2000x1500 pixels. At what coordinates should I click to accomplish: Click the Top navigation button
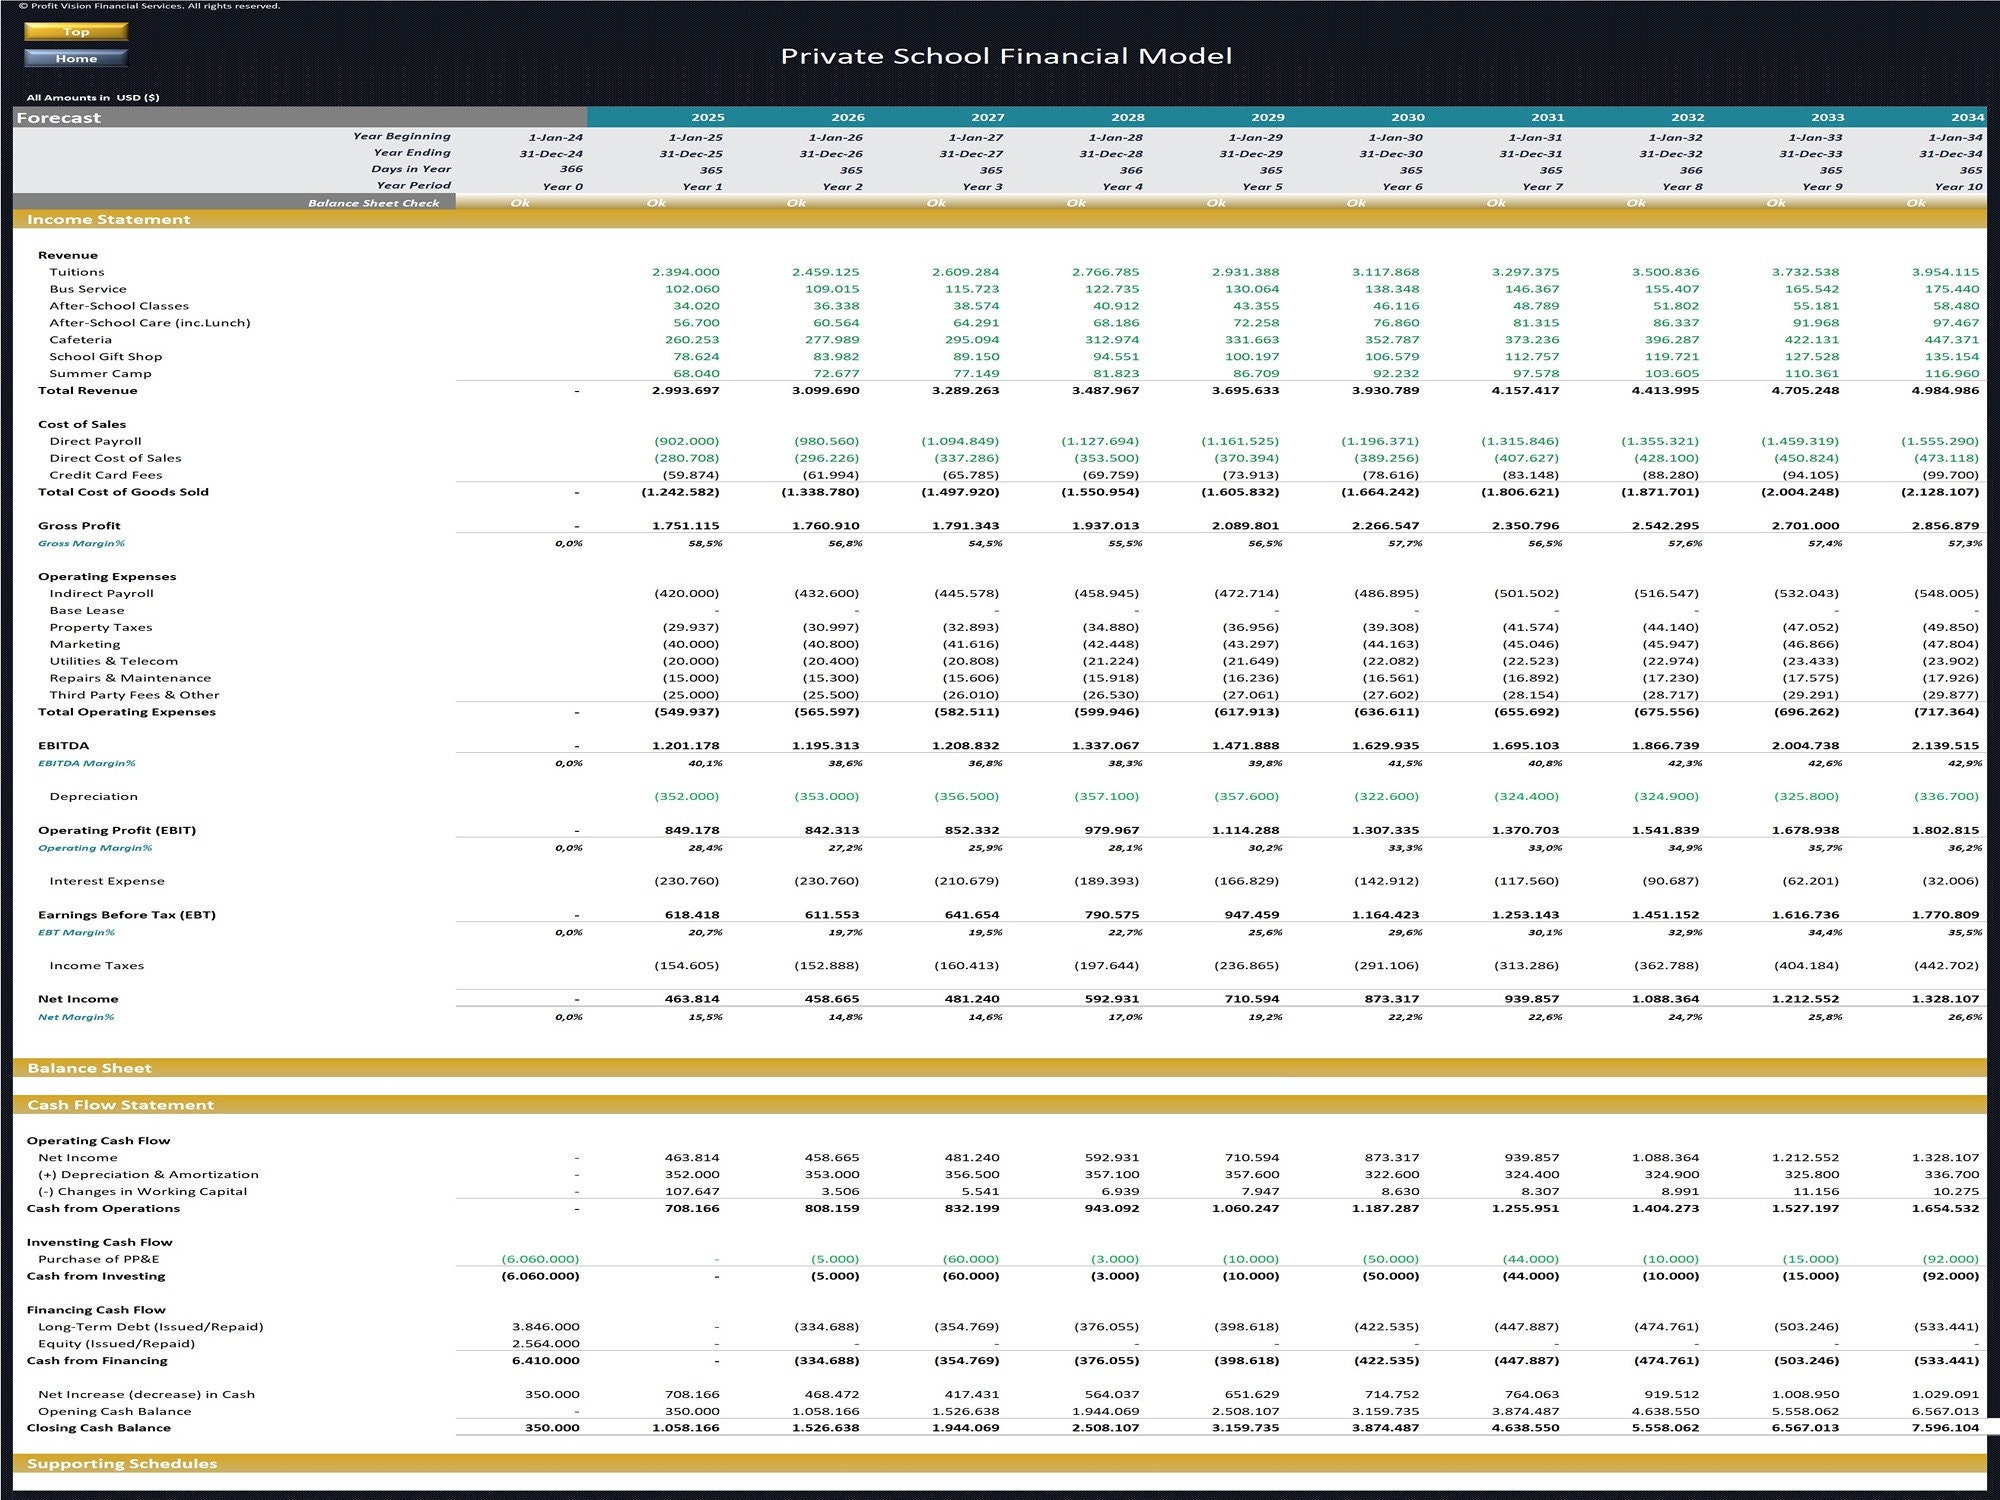[74, 31]
